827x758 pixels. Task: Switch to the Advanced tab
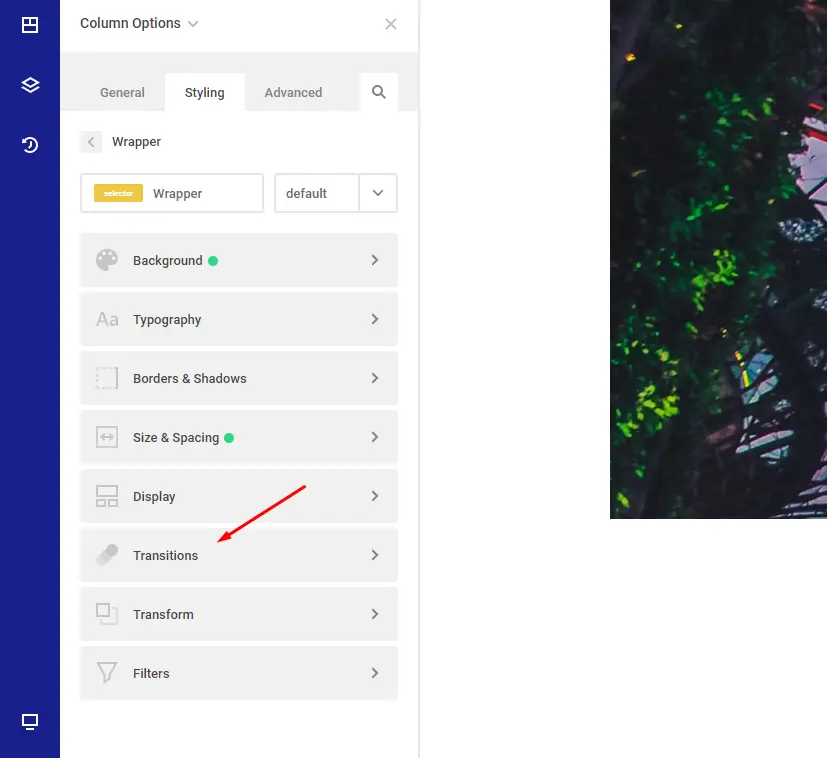point(293,92)
